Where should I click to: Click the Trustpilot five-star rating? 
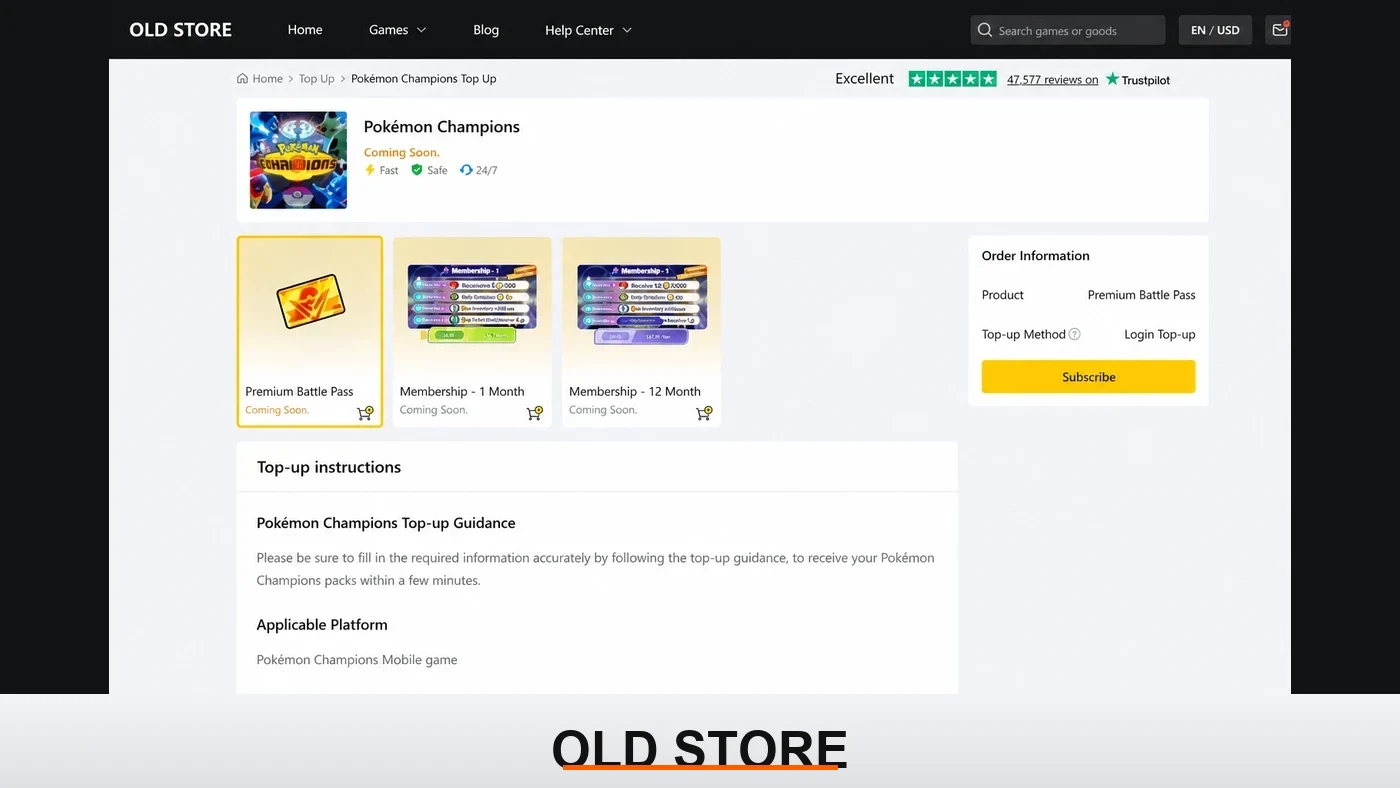[952, 79]
